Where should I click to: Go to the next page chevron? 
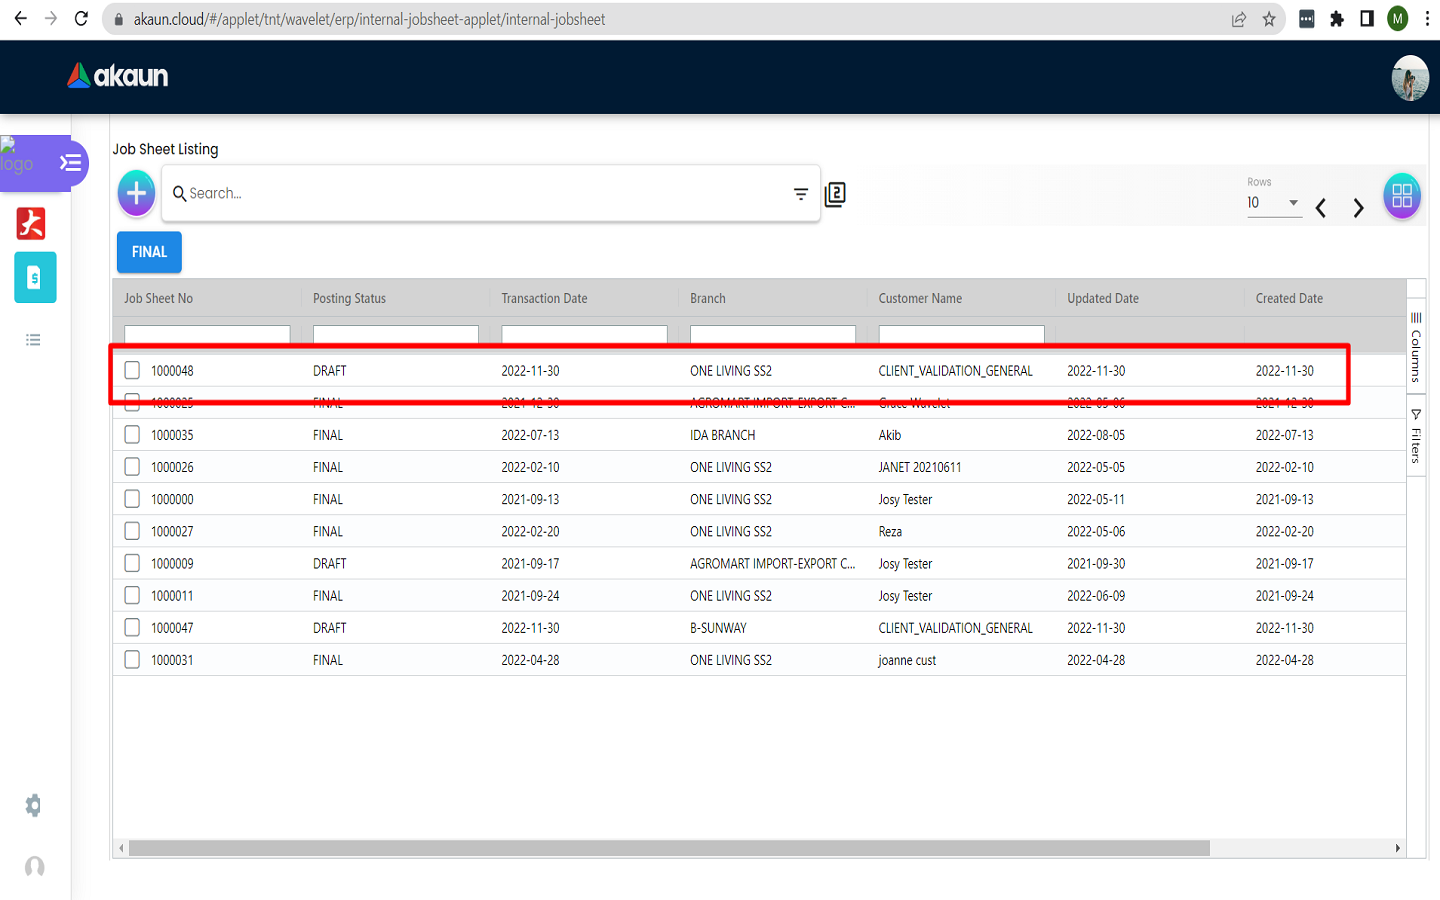(1358, 208)
